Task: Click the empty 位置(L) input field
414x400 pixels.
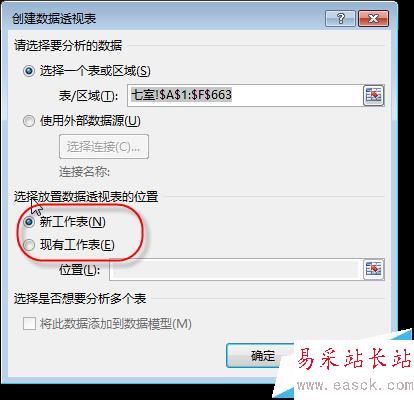Action: point(236,269)
